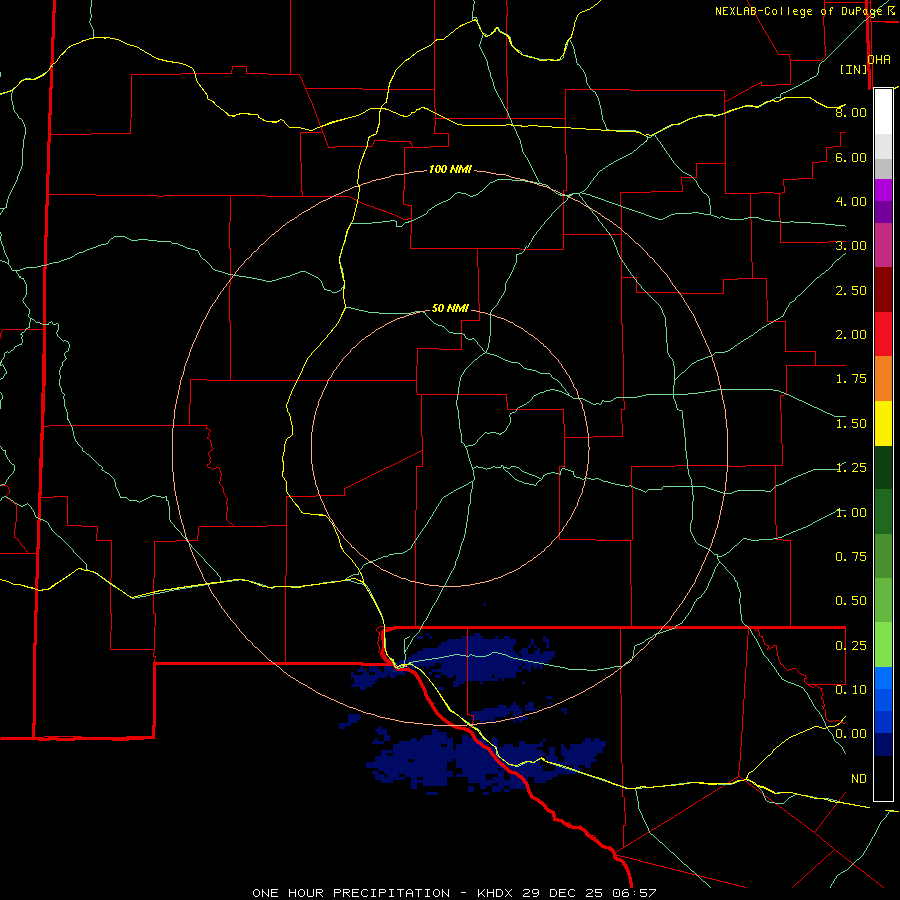This screenshot has height=900, width=900.
Task: Pick the black ND legend swatch
Action: (883, 778)
